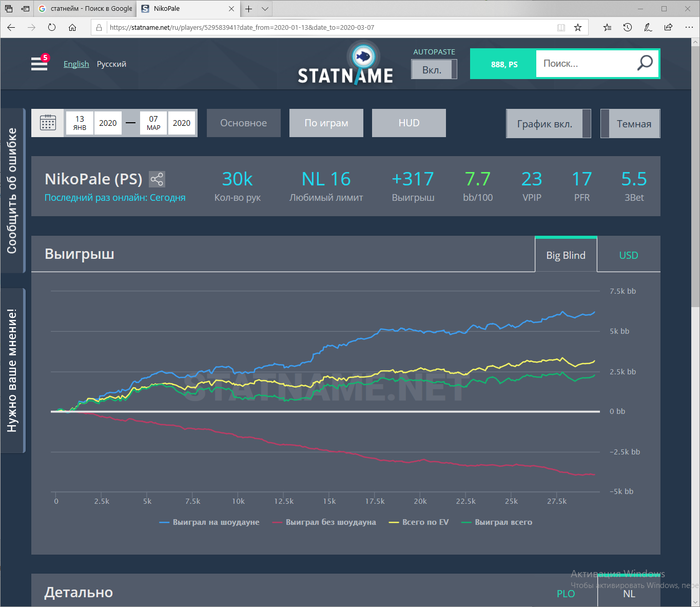Viewport: 700px width, 607px height.
Task: Click the 17 PFR stat
Action: click(x=582, y=186)
